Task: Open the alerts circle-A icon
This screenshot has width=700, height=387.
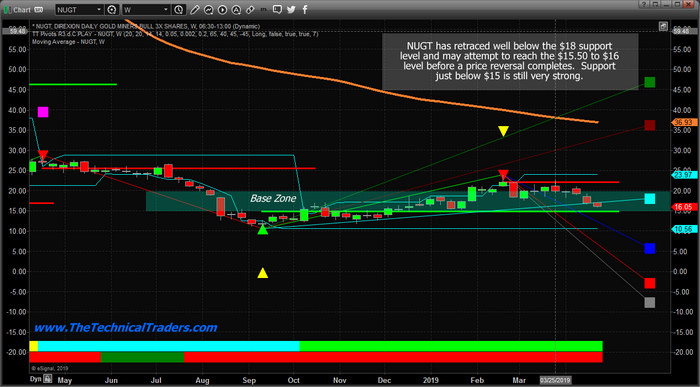Action: point(236,10)
